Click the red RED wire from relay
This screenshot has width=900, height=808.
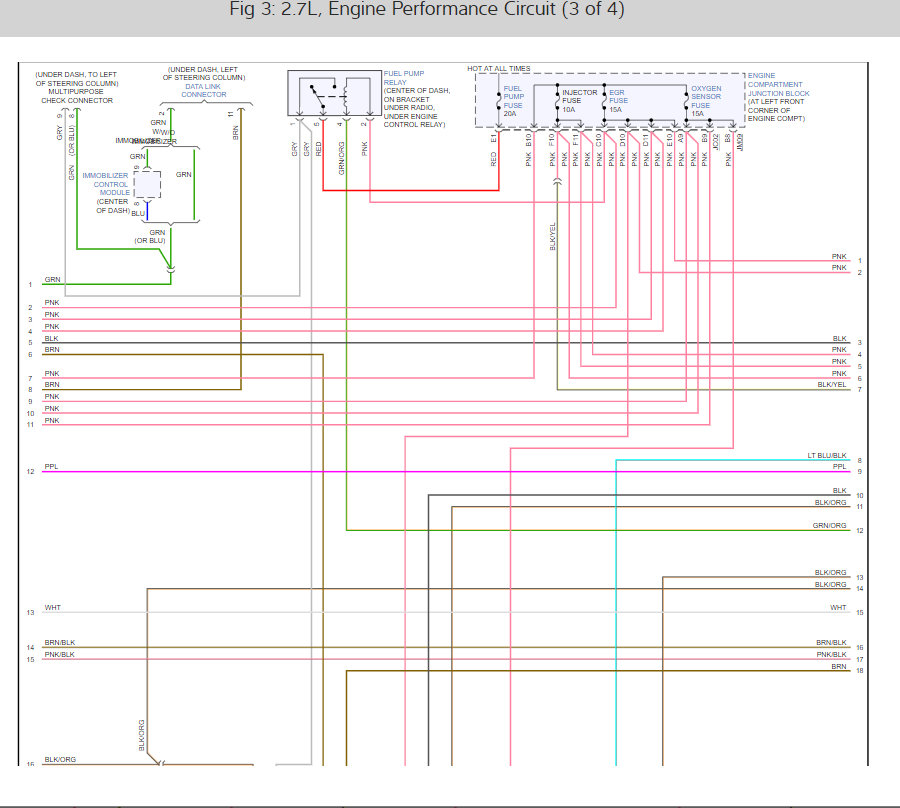pyautogui.click(x=411, y=190)
